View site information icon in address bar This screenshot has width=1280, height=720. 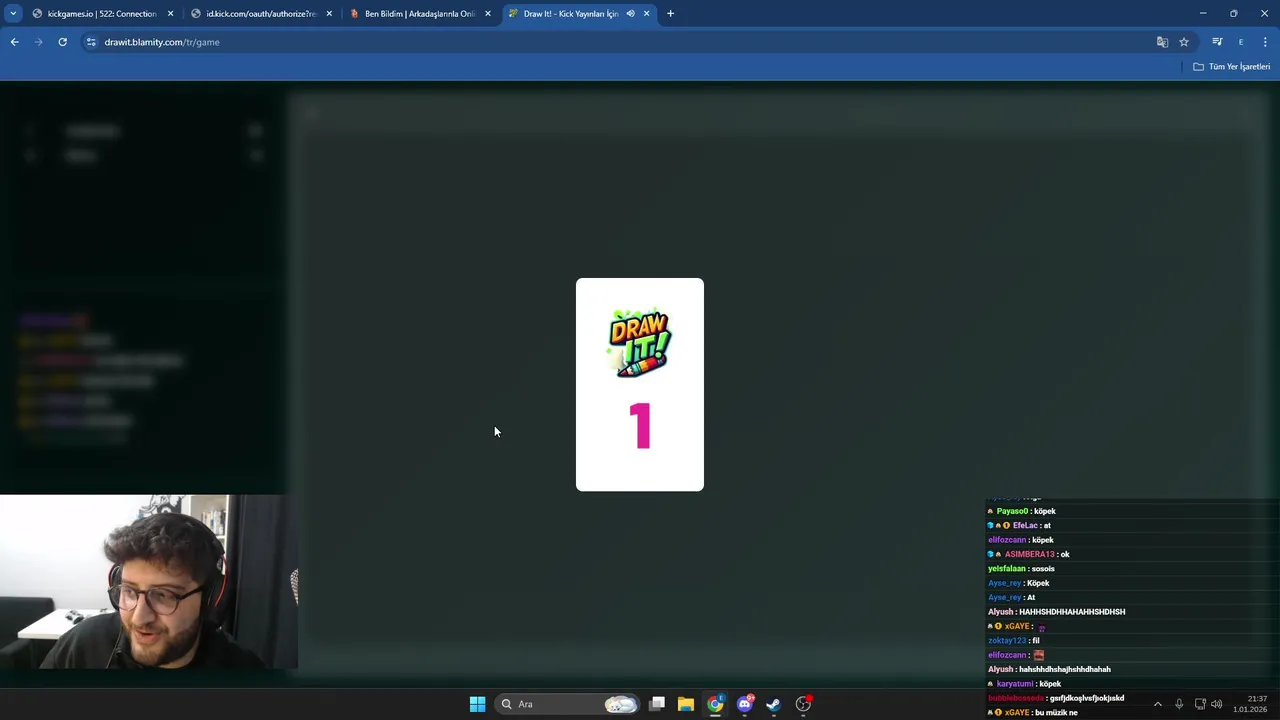pyautogui.click(x=91, y=42)
